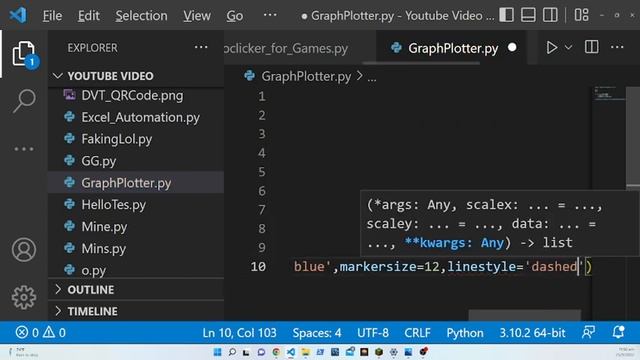Open the Edit menu
The width and height of the screenshot is (640, 360).
[89, 16]
